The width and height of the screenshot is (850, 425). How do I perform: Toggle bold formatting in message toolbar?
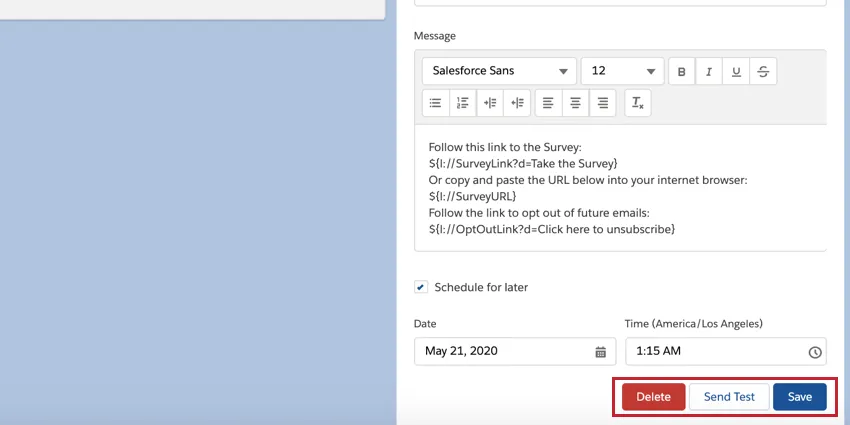tap(682, 71)
